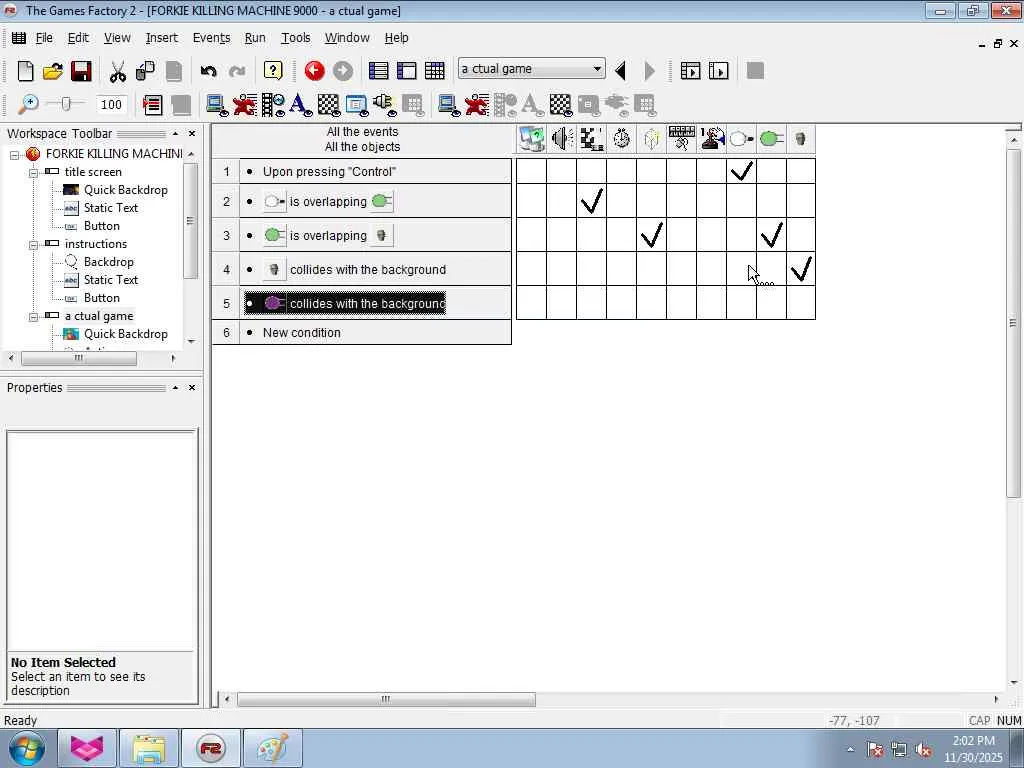Open the Edit menu
This screenshot has width=1024, height=768.
point(78,38)
